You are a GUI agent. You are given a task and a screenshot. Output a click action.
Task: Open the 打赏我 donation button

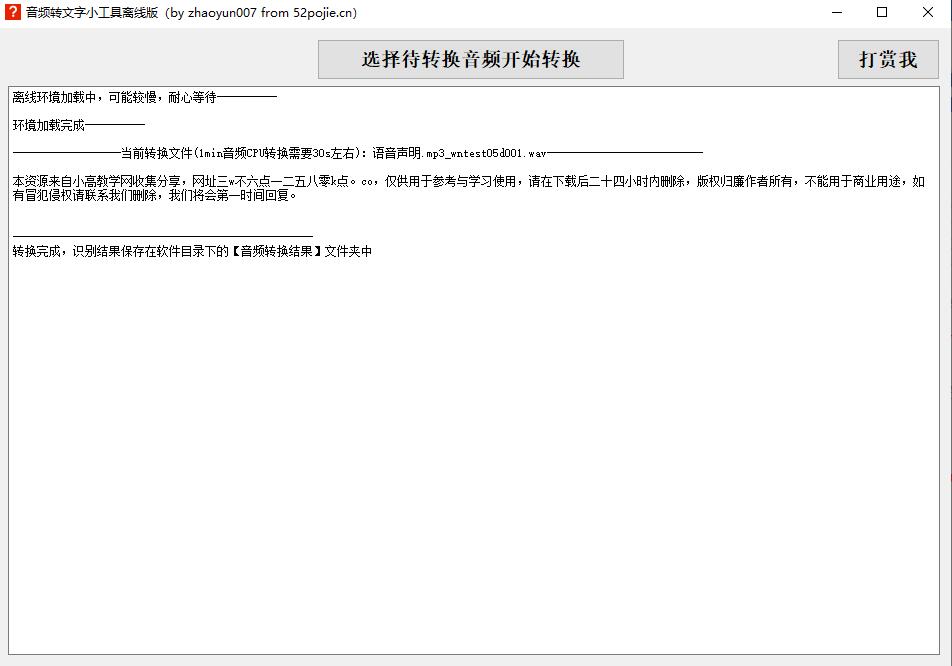coord(887,59)
